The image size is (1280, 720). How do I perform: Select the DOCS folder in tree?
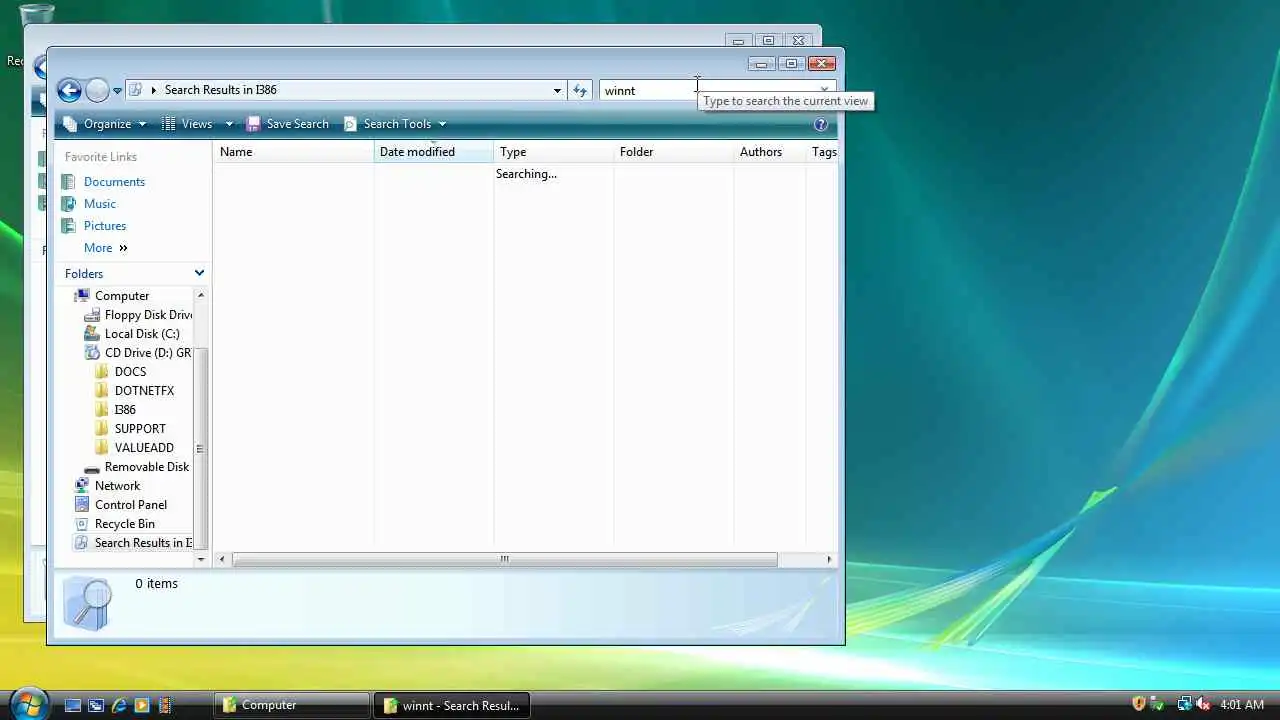click(x=130, y=372)
